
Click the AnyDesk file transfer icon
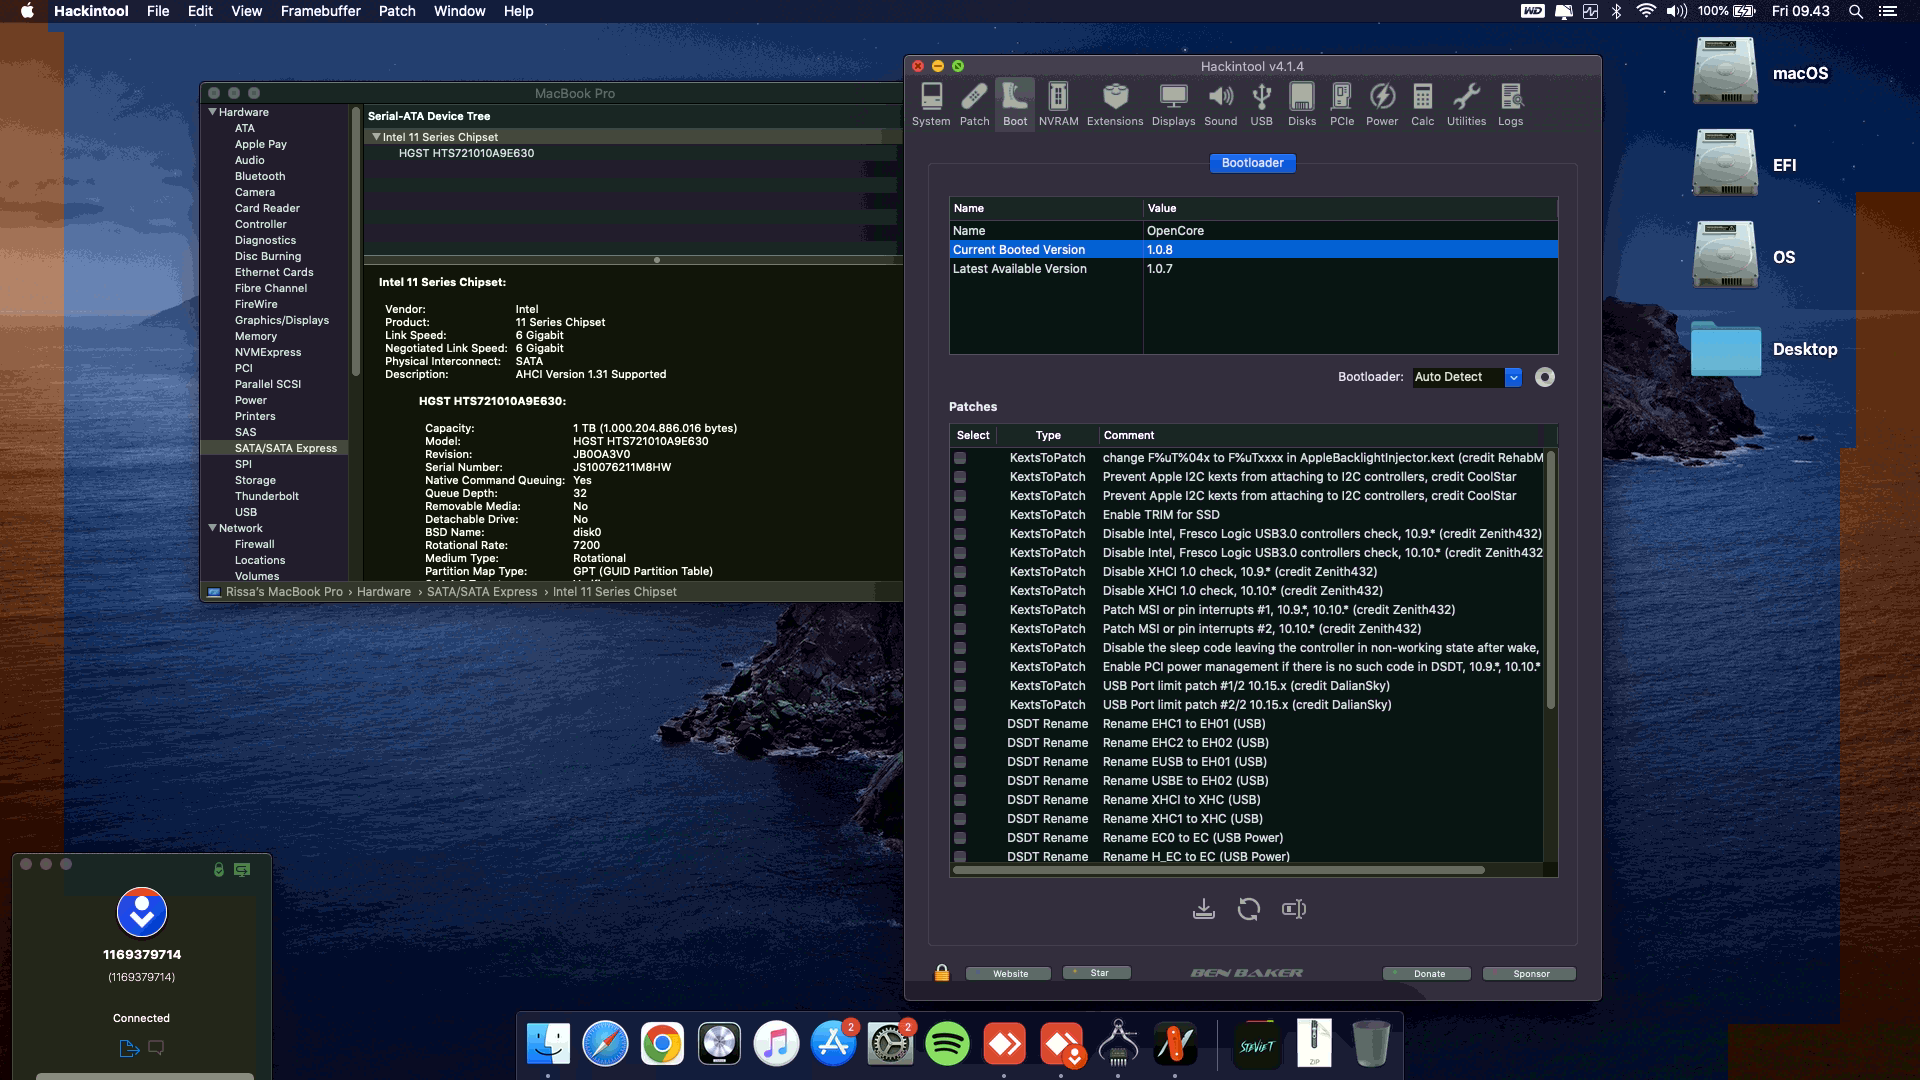(129, 1048)
